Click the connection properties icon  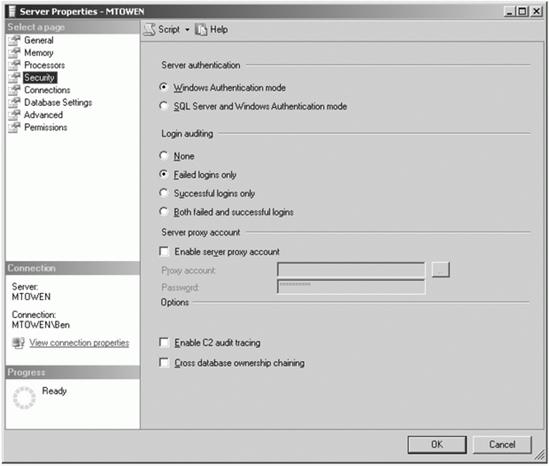pos(18,343)
